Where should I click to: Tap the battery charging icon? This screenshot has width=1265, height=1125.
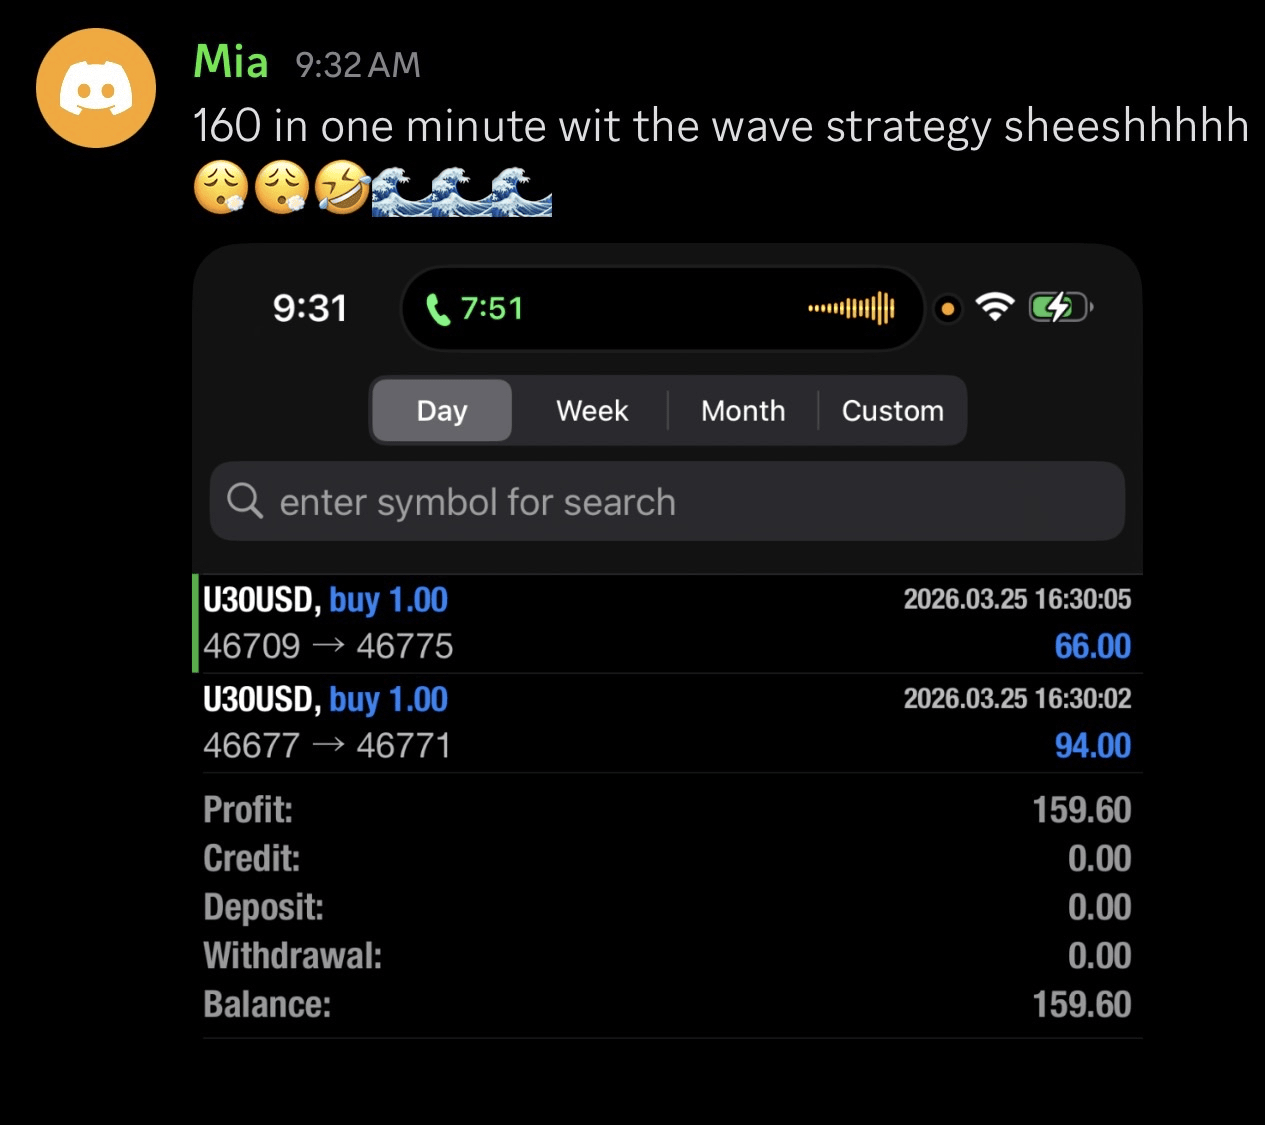pyautogui.click(x=1060, y=307)
